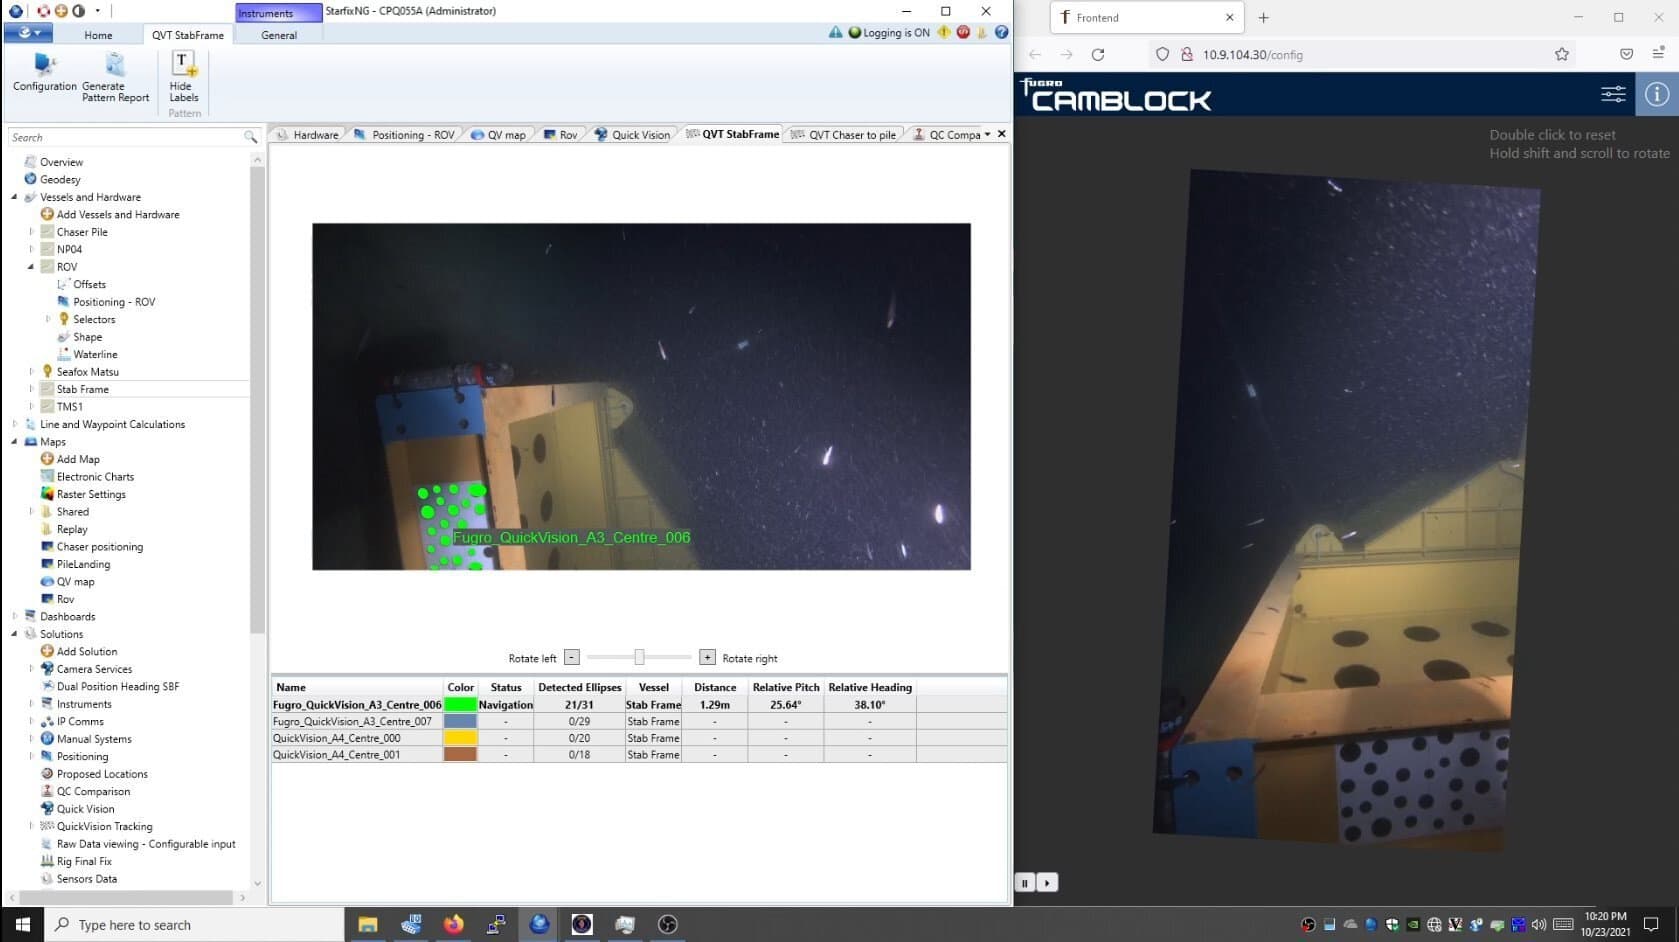
Task: Open the QC Compa tab dropdown arrow
Action: point(988,133)
